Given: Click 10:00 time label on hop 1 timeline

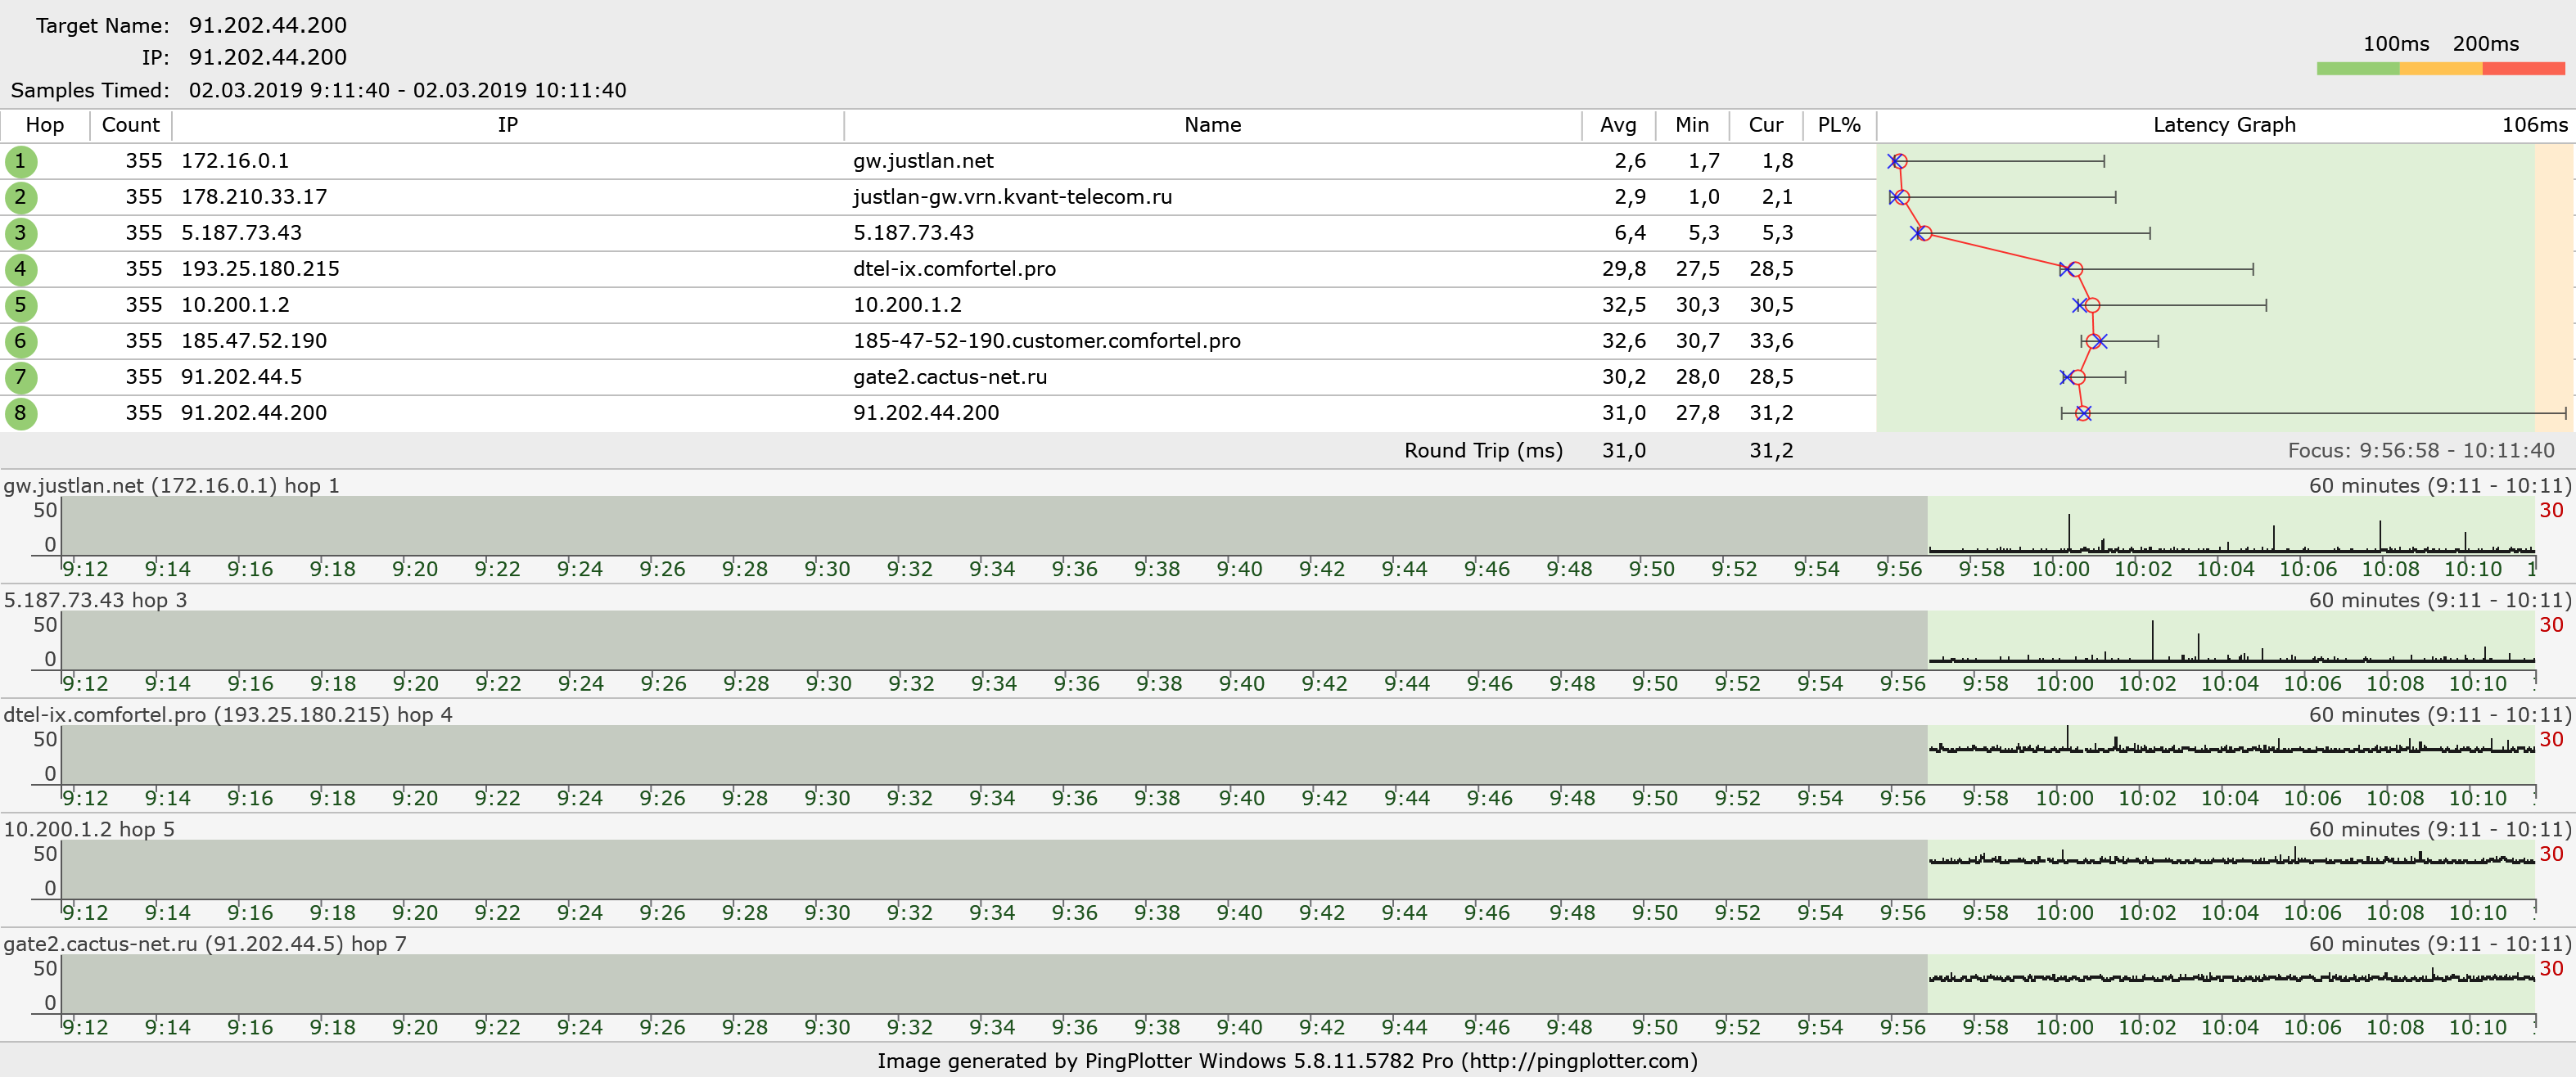Looking at the screenshot, I should [x=2060, y=570].
